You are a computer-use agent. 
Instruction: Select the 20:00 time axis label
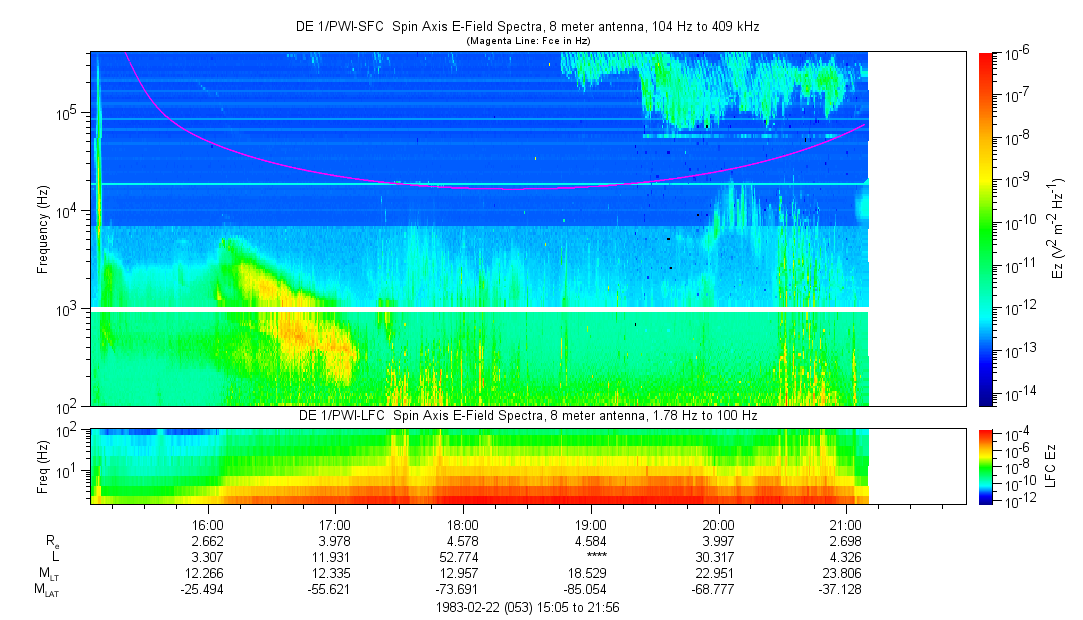719,524
